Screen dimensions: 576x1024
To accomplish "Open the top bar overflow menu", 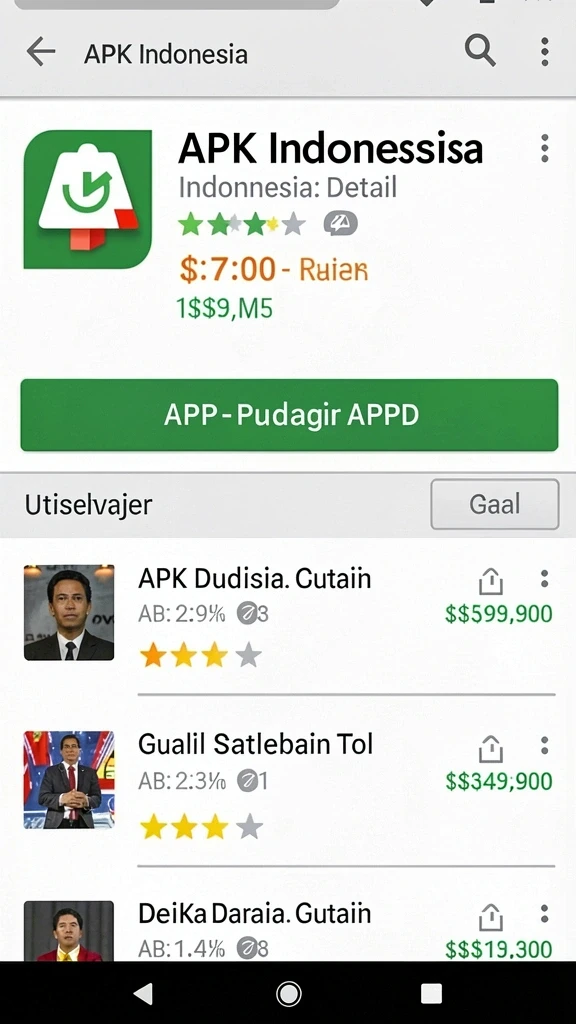I will (545, 52).
